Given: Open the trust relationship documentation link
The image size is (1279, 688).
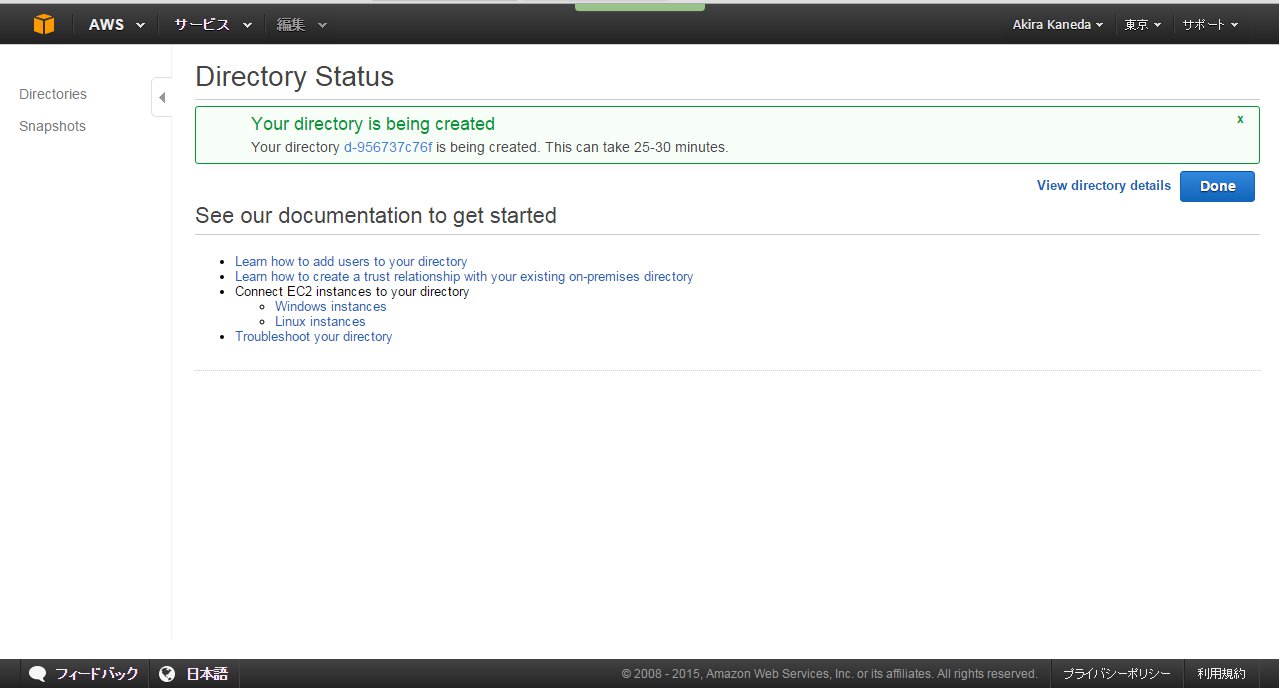Looking at the screenshot, I should 464,276.
